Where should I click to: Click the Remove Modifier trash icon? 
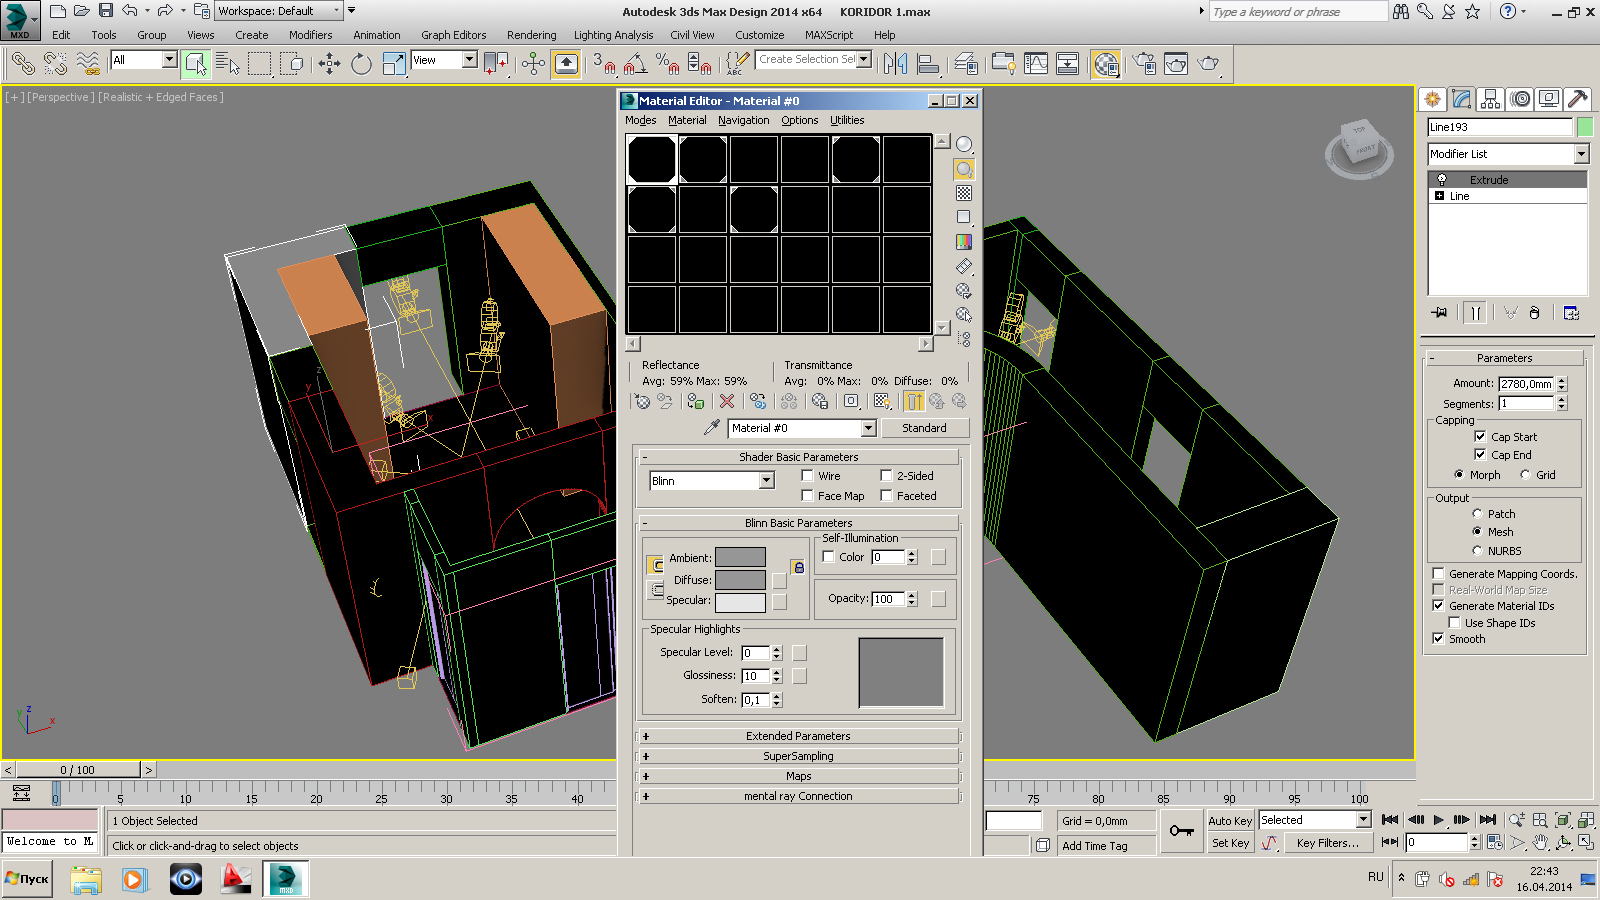tap(1535, 313)
